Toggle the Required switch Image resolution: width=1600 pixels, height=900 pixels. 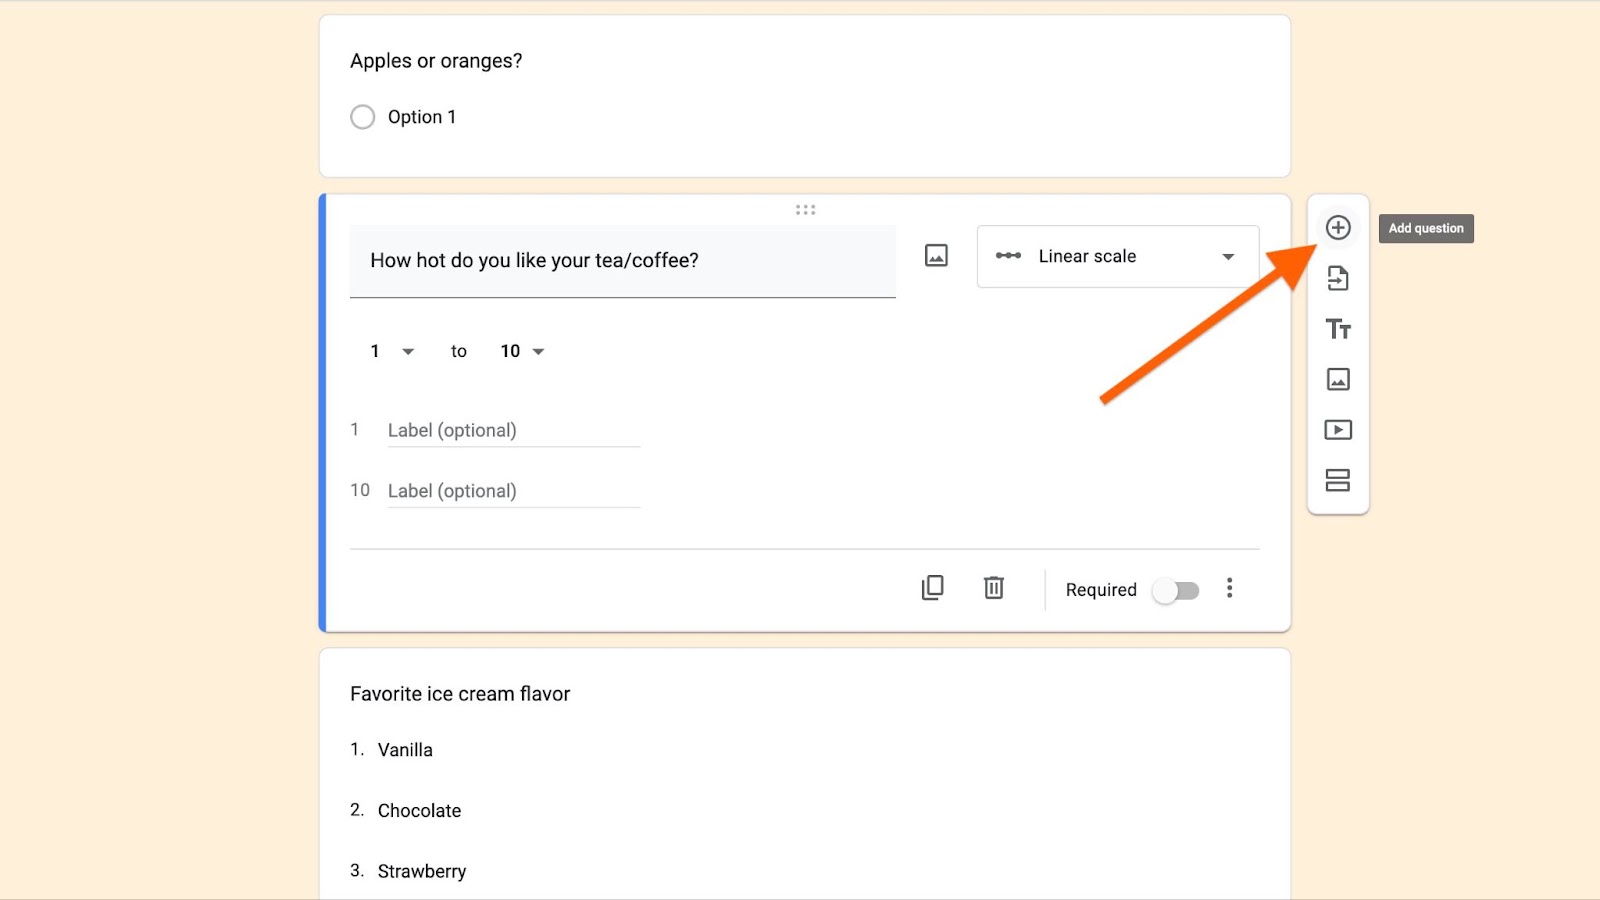tap(1176, 590)
